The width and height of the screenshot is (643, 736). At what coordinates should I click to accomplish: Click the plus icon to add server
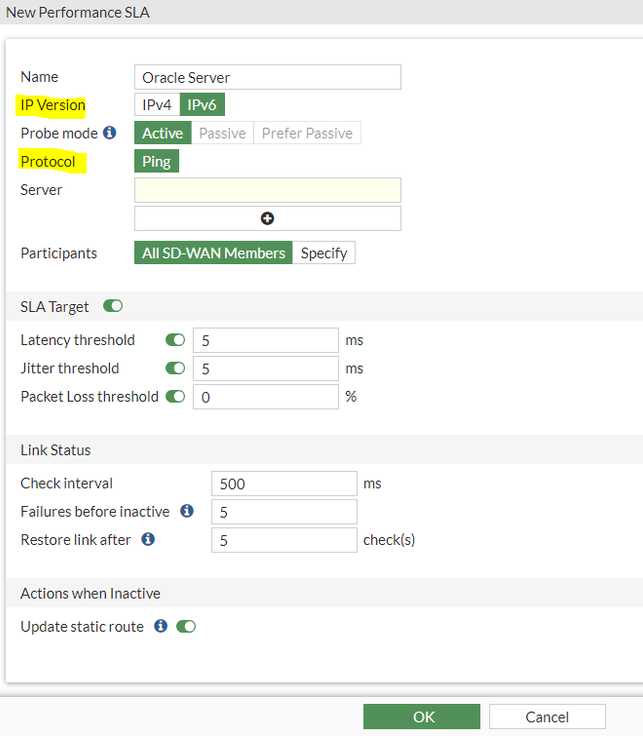tap(267, 218)
